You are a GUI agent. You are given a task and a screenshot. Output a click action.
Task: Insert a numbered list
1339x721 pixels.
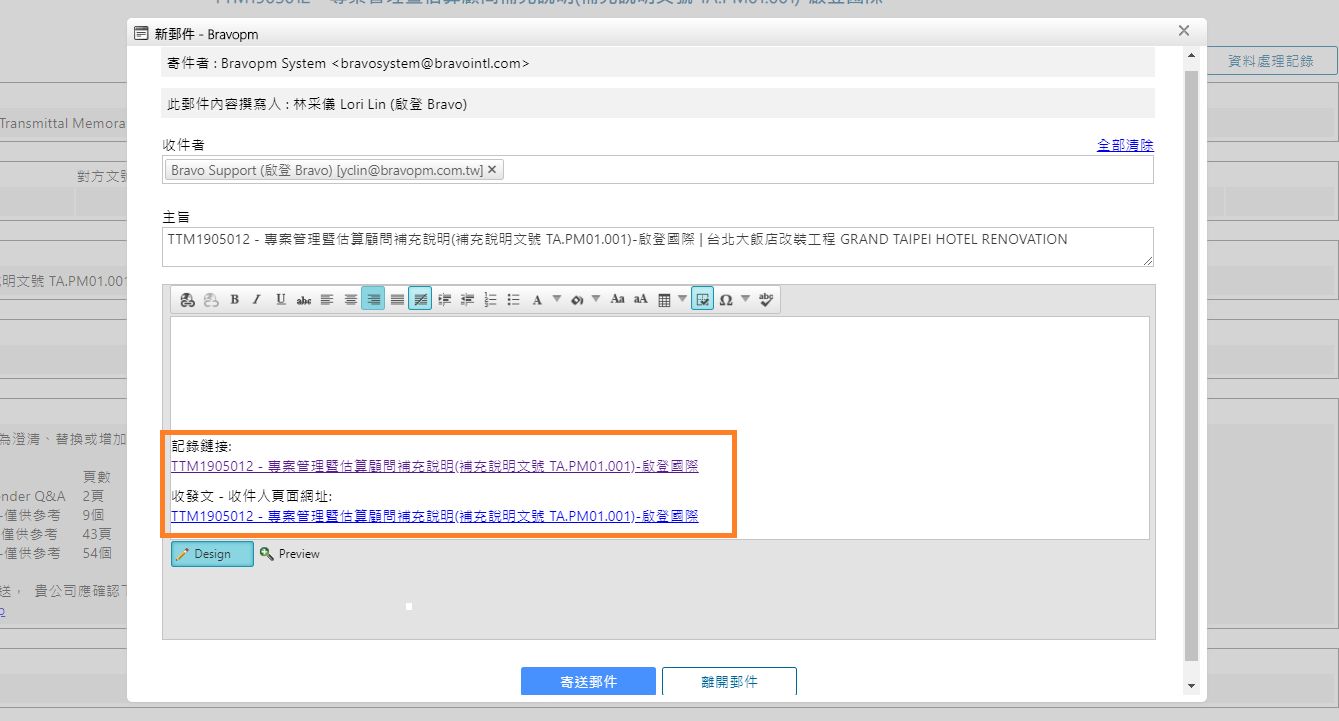coord(490,299)
